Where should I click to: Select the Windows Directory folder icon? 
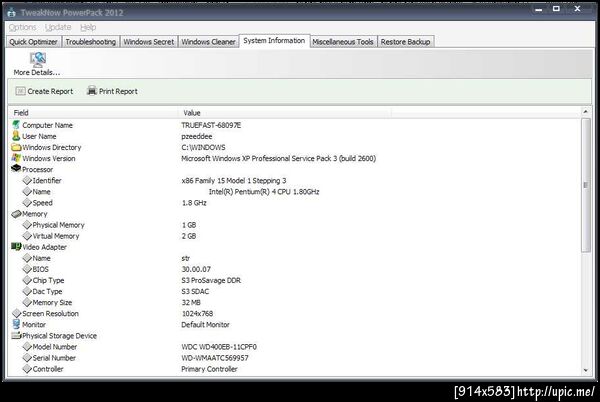[x=16, y=147]
